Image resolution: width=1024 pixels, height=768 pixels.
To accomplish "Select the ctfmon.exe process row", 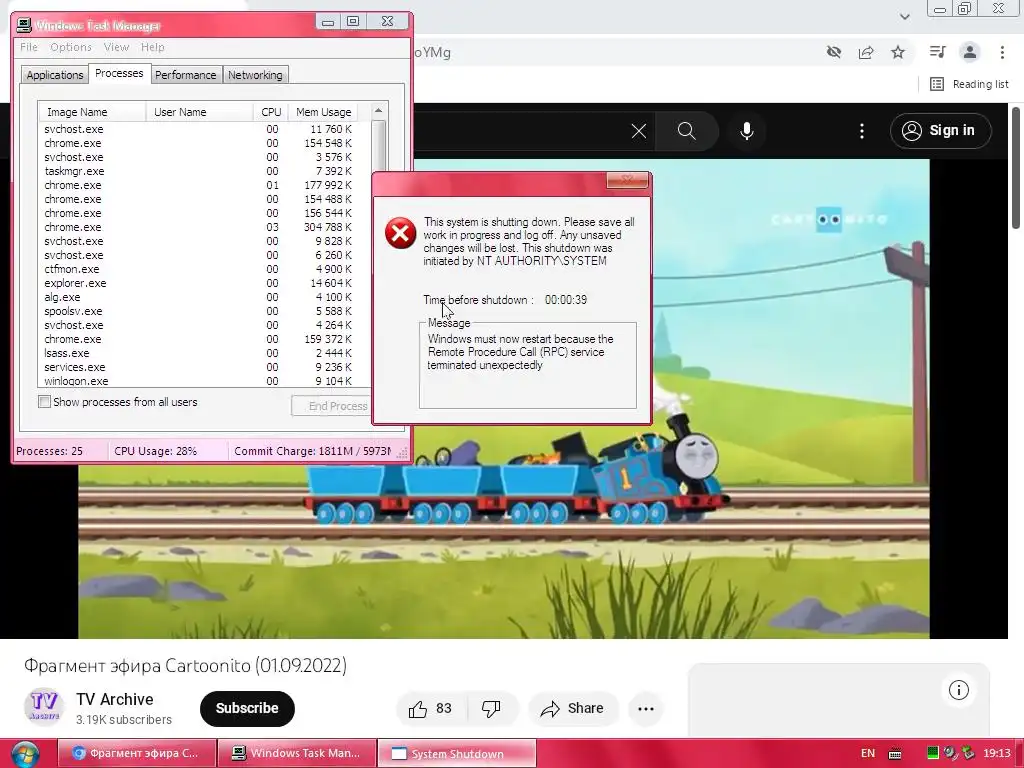I will pyautogui.click(x=204, y=269).
